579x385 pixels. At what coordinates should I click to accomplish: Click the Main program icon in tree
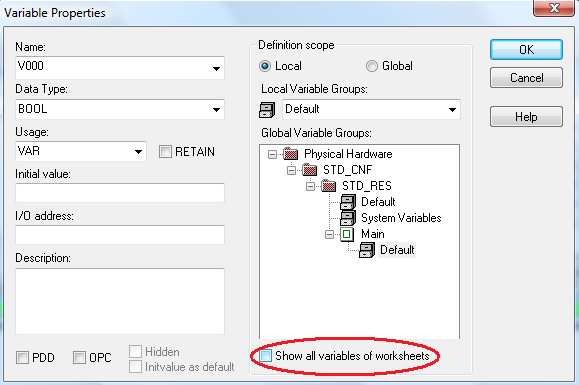[347, 234]
